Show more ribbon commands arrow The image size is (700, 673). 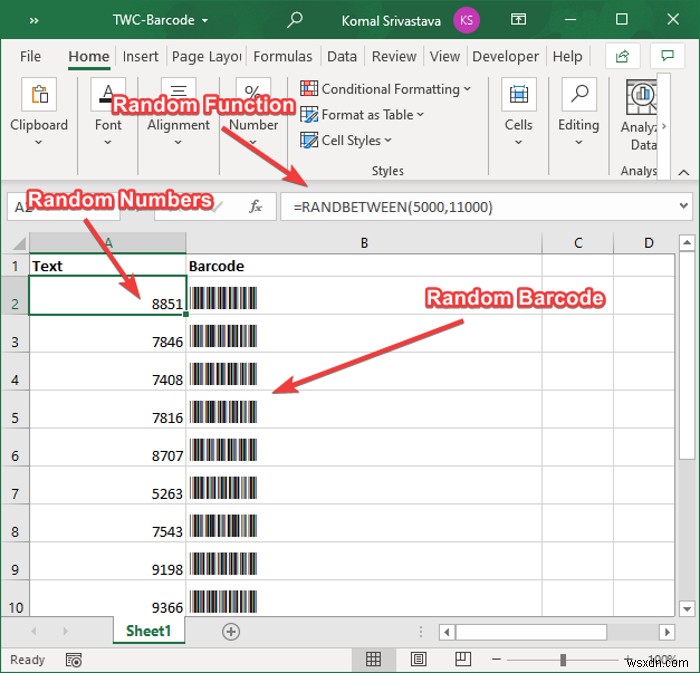(664, 126)
